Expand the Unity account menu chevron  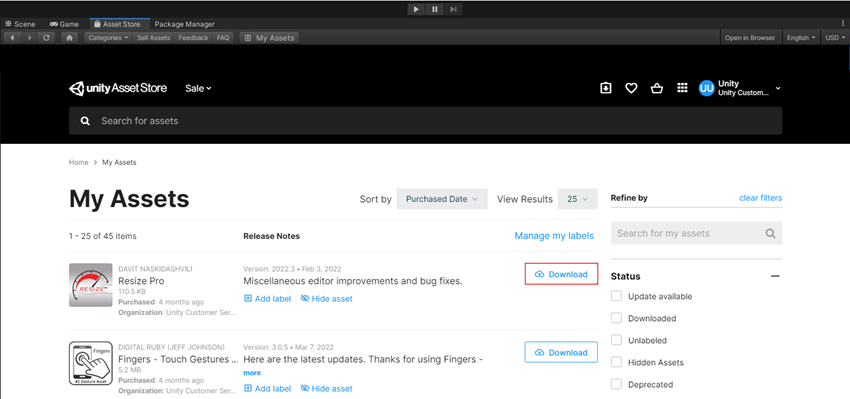point(778,88)
